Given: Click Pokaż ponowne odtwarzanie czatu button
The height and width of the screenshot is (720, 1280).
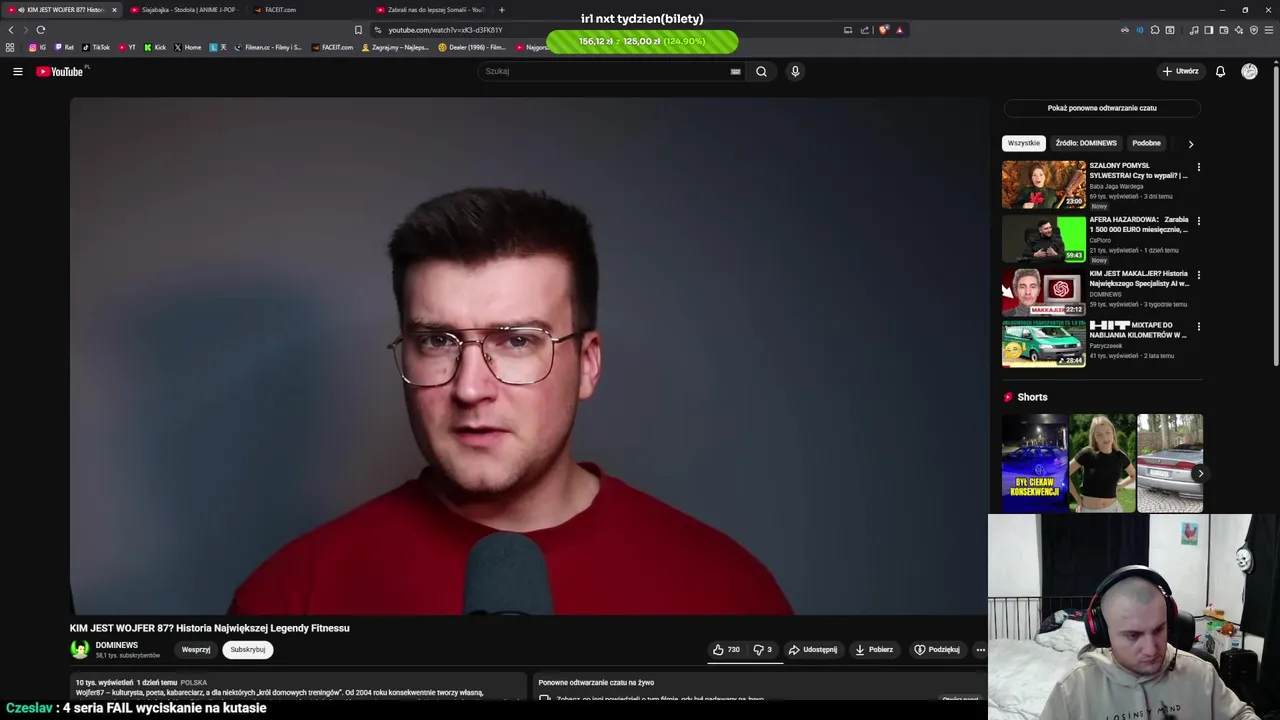Looking at the screenshot, I should point(1102,108).
